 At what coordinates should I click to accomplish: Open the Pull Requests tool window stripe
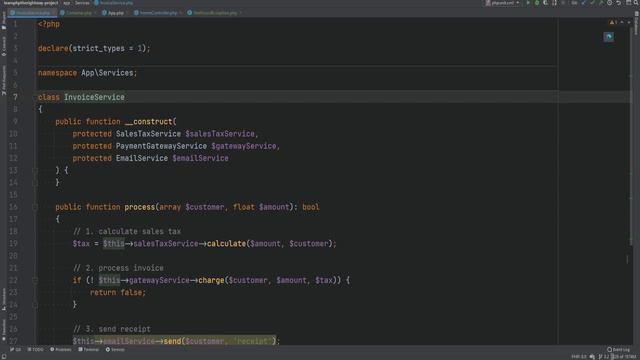click(x=4, y=80)
